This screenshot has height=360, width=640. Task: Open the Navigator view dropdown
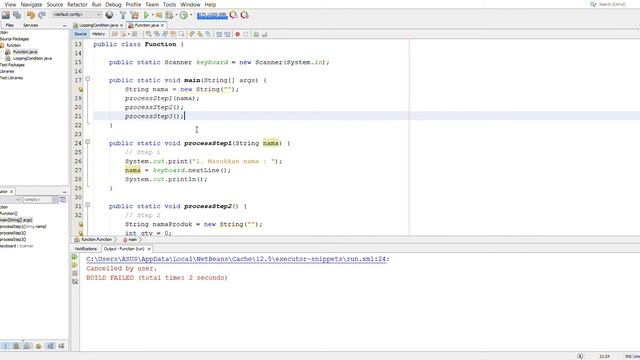click(x=18, y=200)
